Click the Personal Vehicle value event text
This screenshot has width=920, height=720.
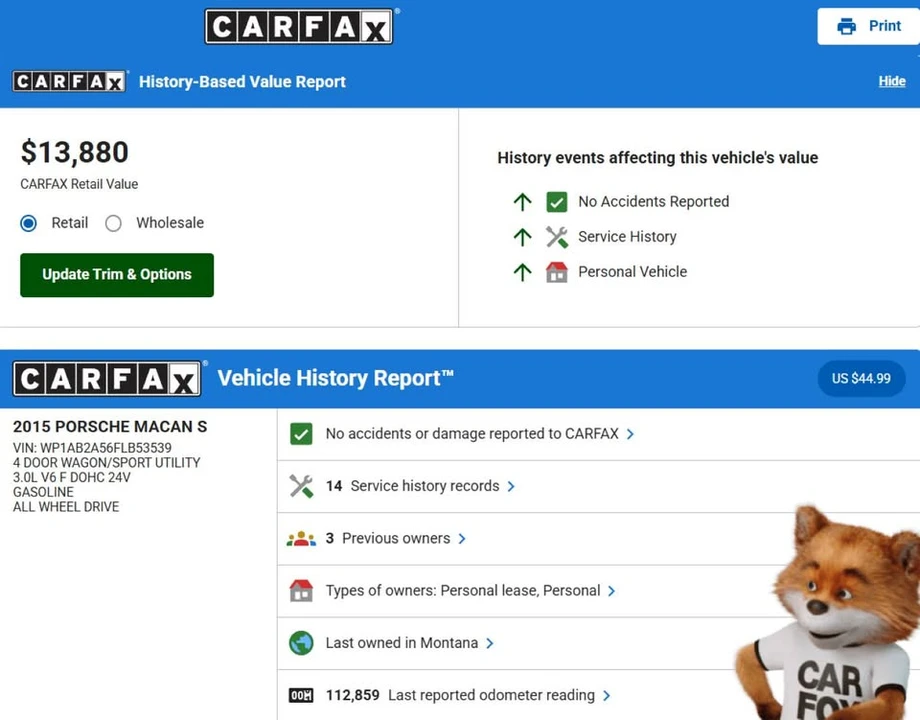[632, 272]
